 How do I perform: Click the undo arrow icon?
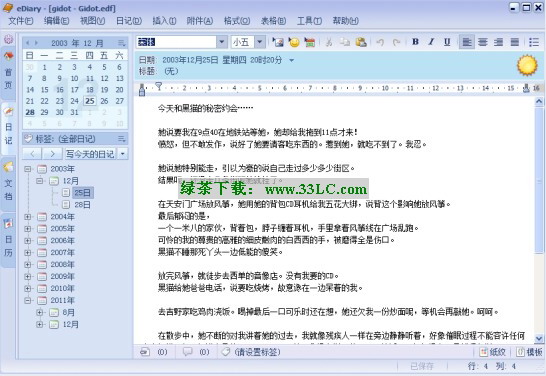coord(380,42)
